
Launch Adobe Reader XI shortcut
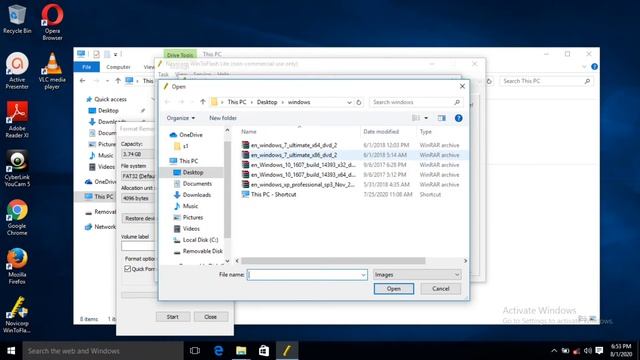coord(17,119)
